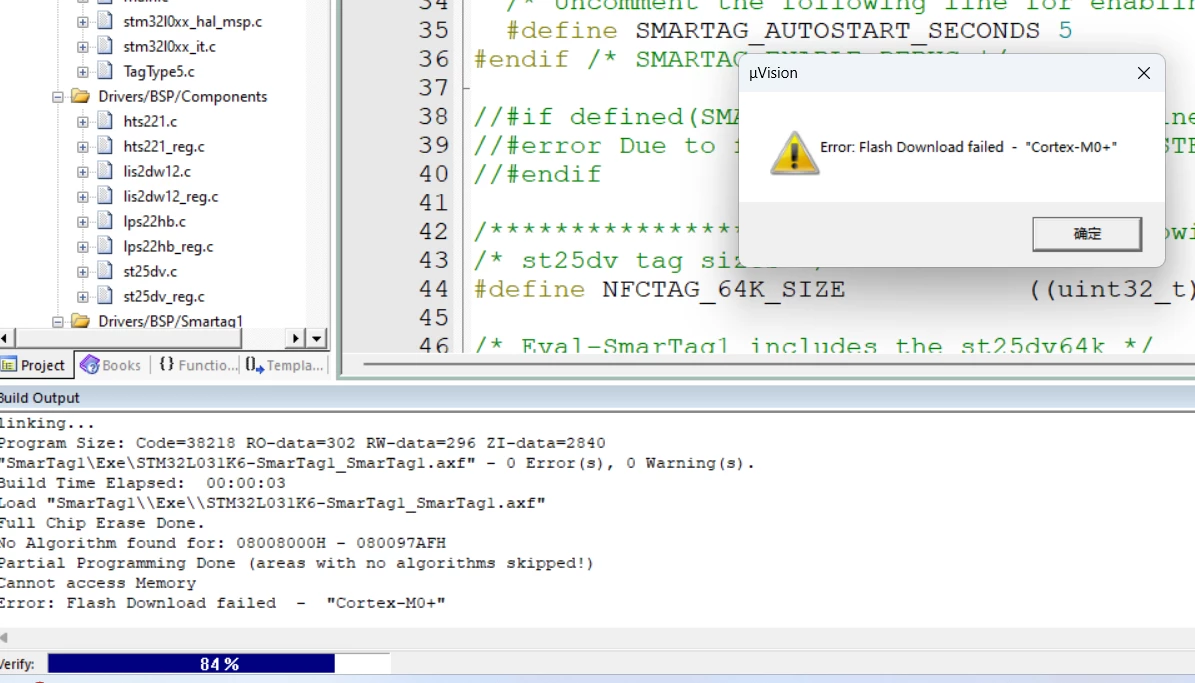Click the '//#endif' comment on line 40

537,175
